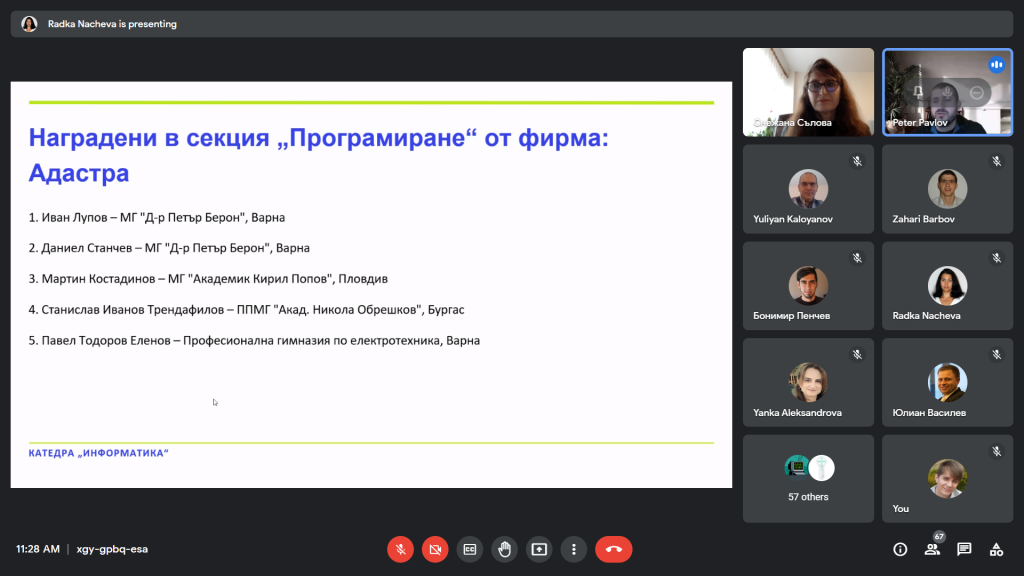
Task: Click the mute mic icon on Peter Pavlov's tile
Action: tap(947, 92)
